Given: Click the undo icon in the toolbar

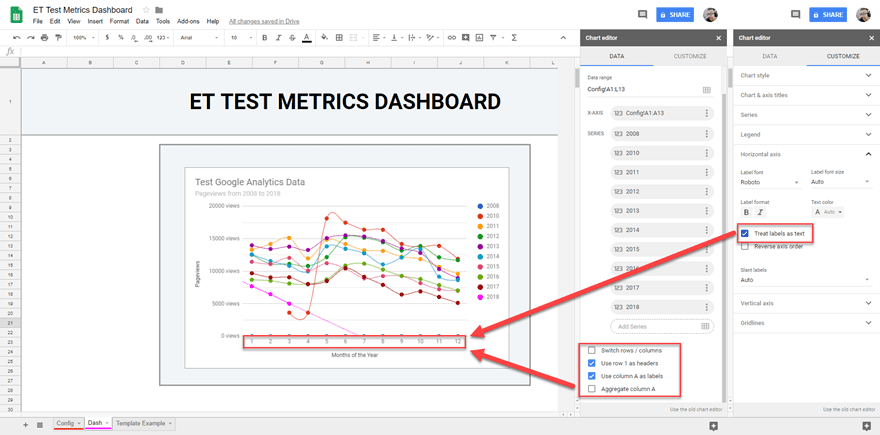Looking at the screenshot, I should point(17,38).
